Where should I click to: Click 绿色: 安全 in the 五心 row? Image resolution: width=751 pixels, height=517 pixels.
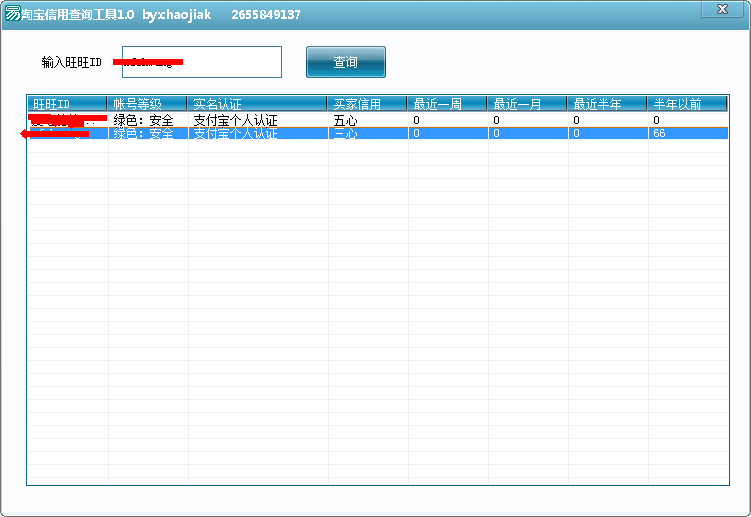coord(143,120)
